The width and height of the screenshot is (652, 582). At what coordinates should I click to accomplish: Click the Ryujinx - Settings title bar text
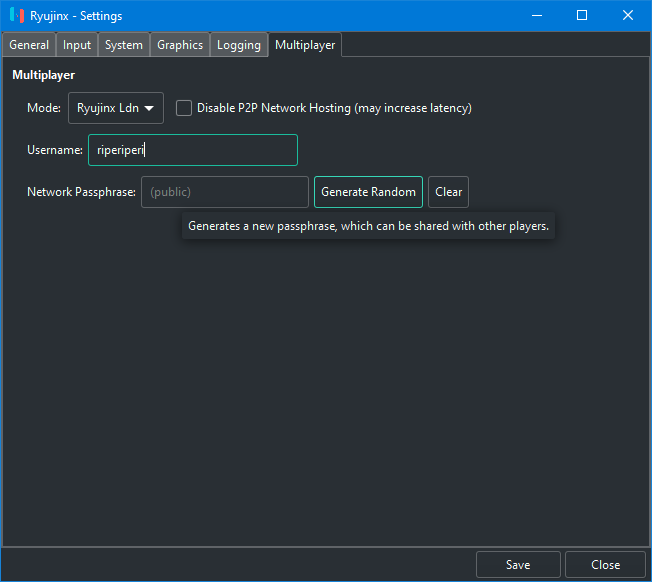pyautogui.click(x=76, y=16)
